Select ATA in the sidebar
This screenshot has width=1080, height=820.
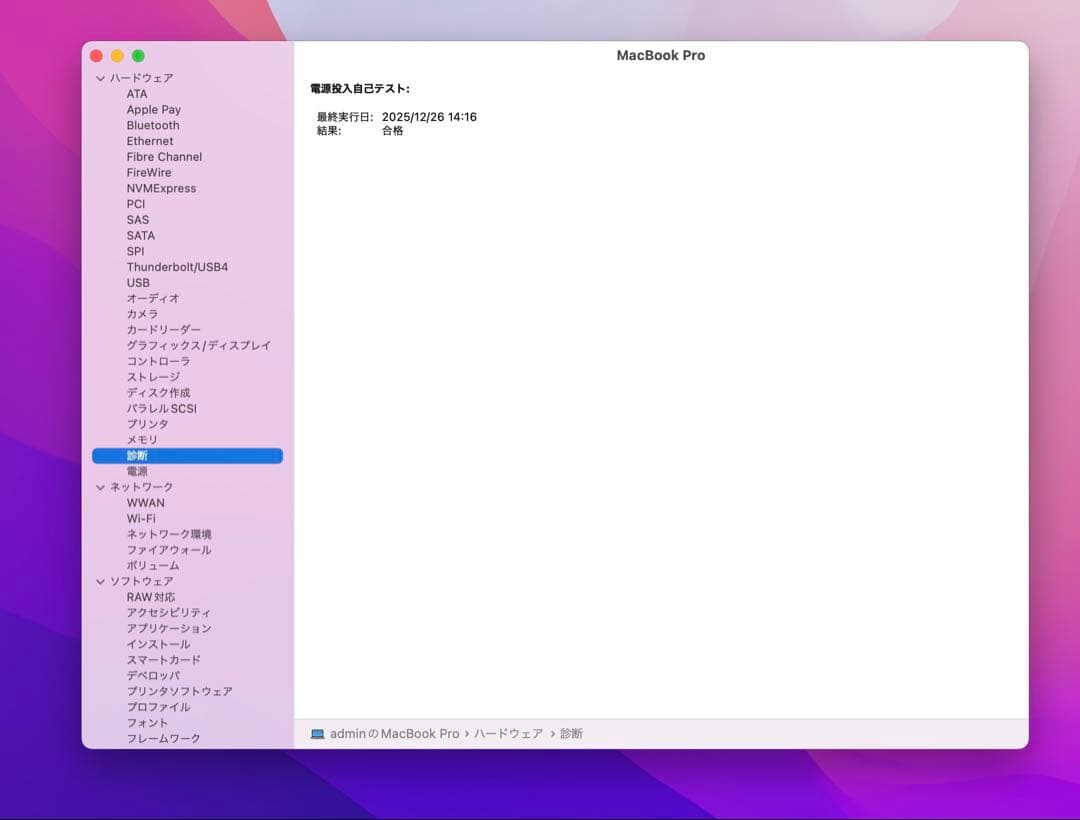137,94
